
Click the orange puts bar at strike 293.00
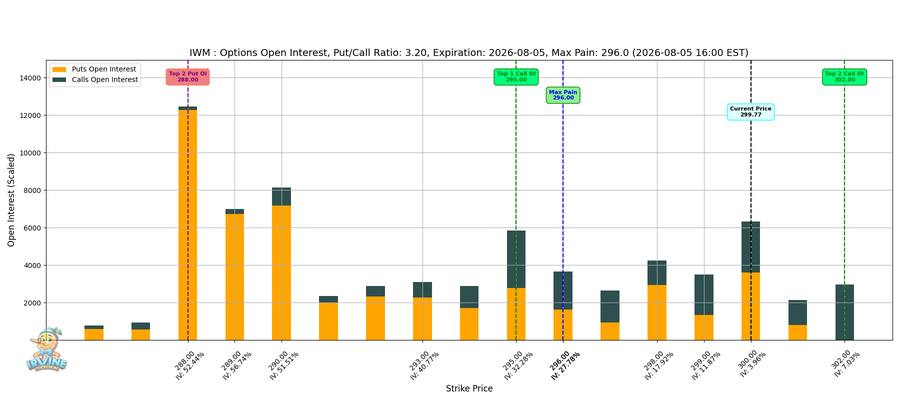click(x=422, y=319)
